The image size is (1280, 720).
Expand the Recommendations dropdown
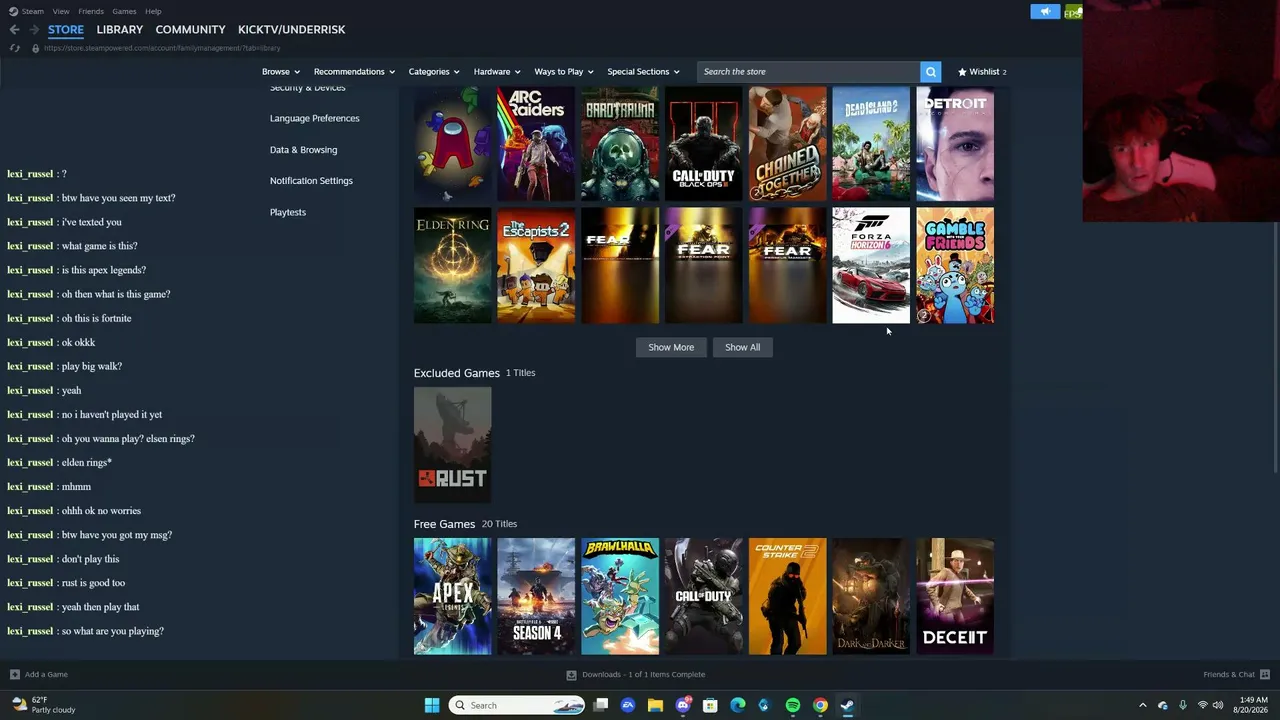pyautogui.click(x=354, y=72)
